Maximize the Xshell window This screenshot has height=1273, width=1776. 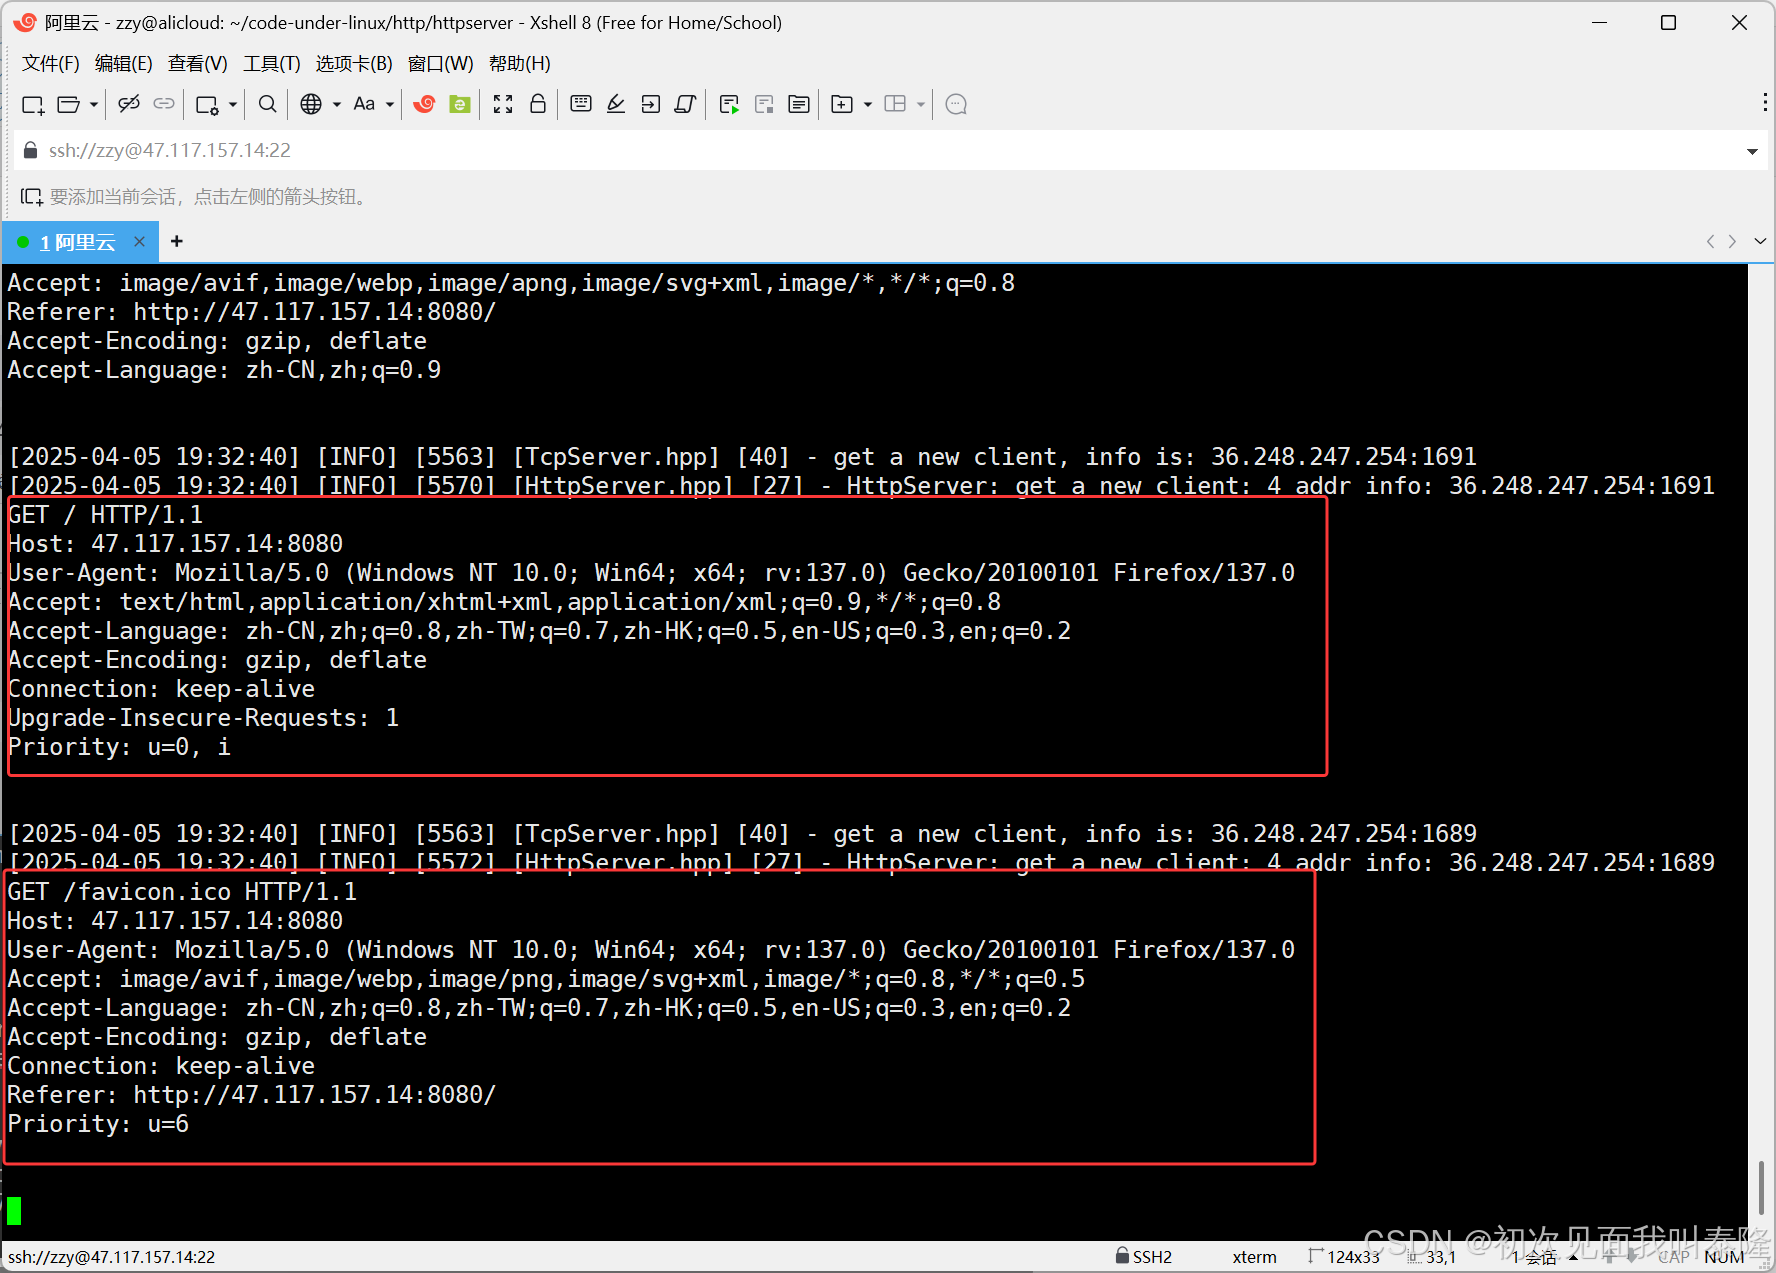(x=1668, y=23)
